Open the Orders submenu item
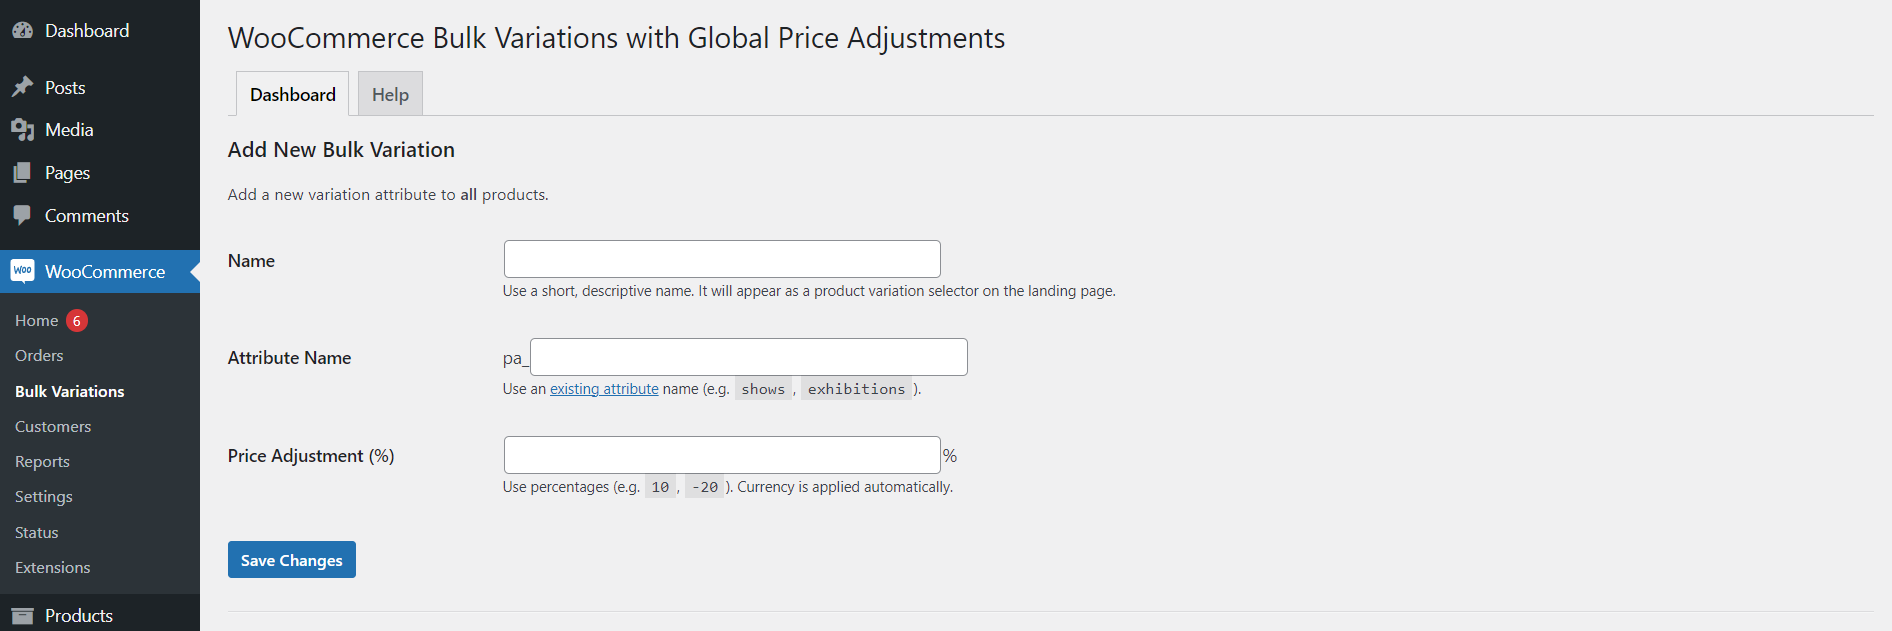Viewport: 1892px width, 631px height. (x=39, y=356)
